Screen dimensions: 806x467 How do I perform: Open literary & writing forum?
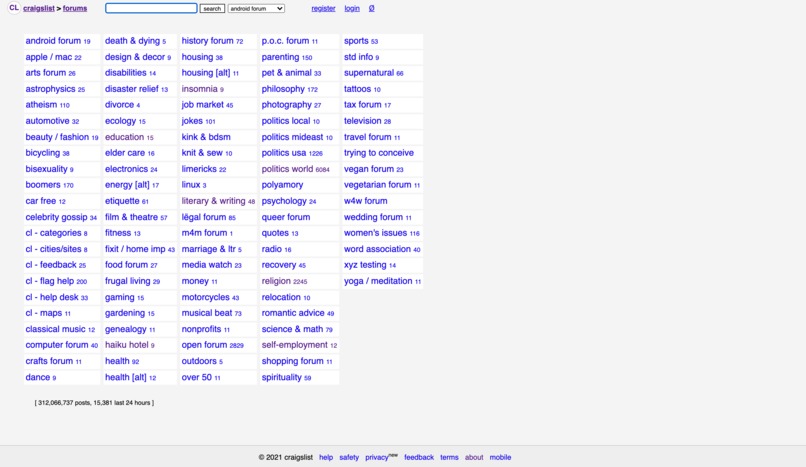point(213,201)
